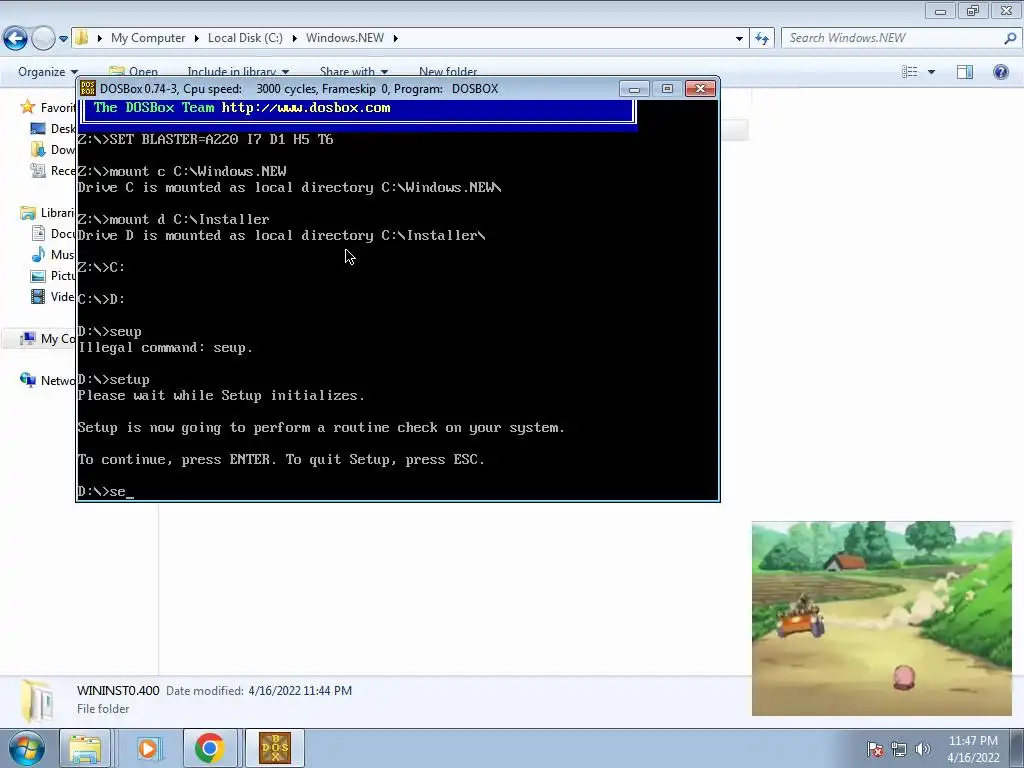
Task: Open the recent locations dropdown arrow
Action: coord(63,39)
